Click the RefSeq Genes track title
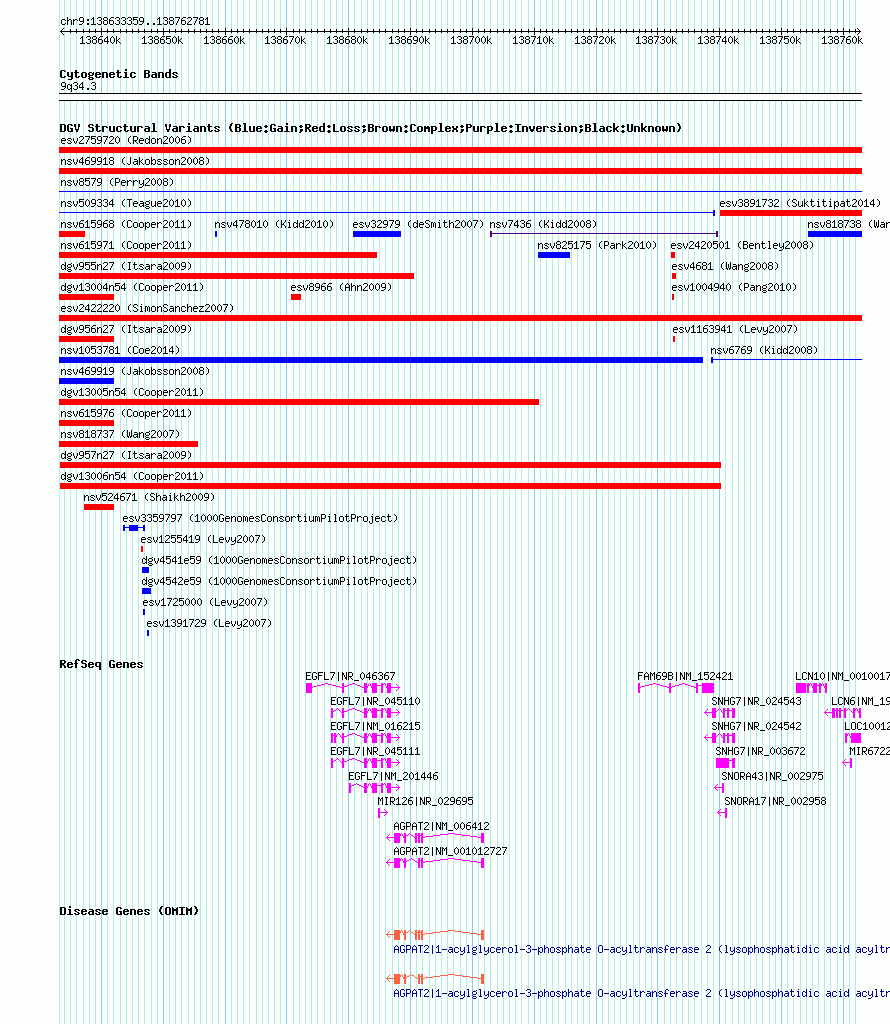 tap(101, 664)
